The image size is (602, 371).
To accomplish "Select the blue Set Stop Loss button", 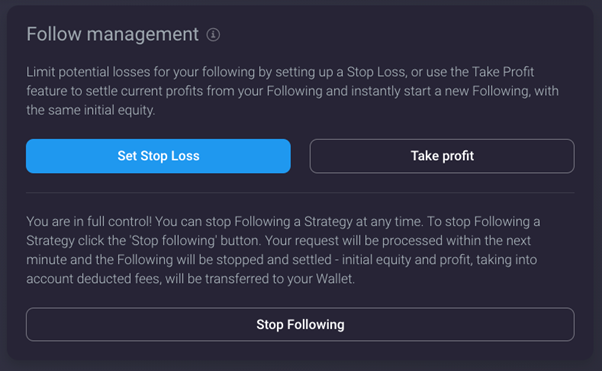I will (x=158, y=156).
